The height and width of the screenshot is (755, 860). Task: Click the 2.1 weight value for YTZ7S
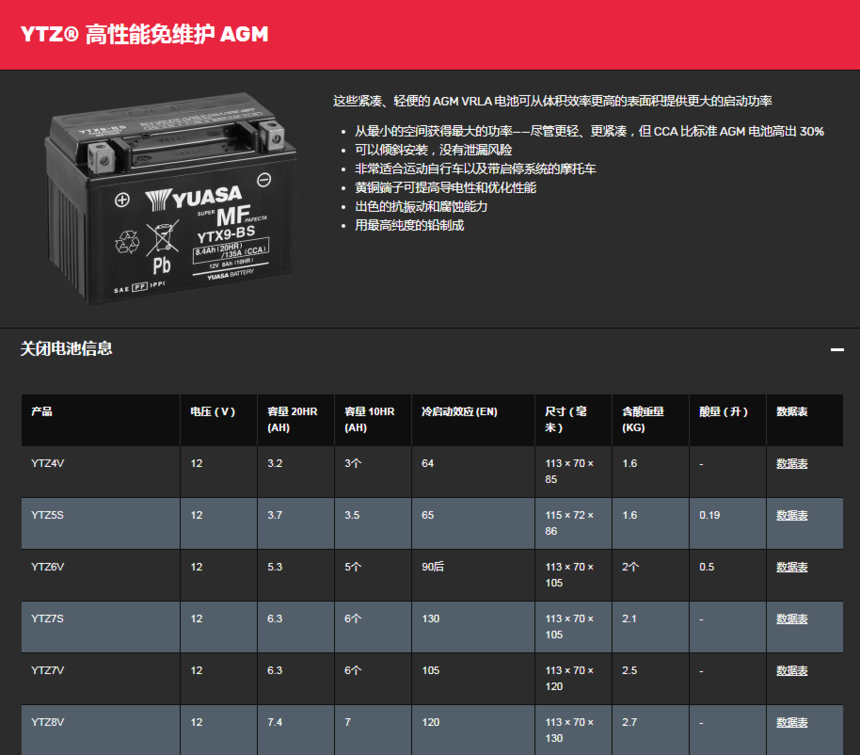pyautogui.click(x=629, y=618)
